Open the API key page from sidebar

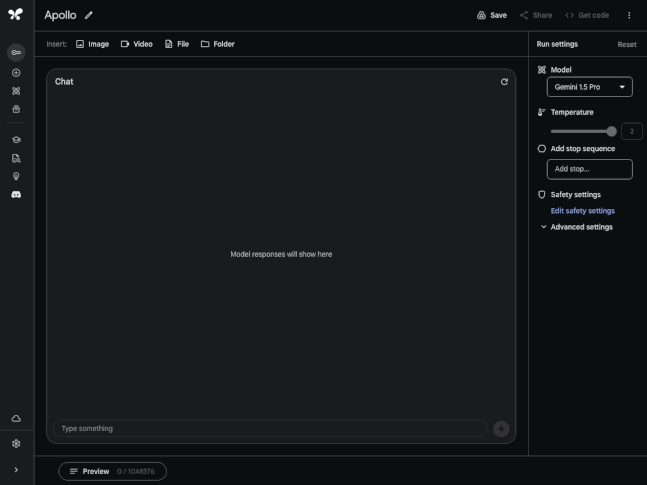[x=16, y=52]
